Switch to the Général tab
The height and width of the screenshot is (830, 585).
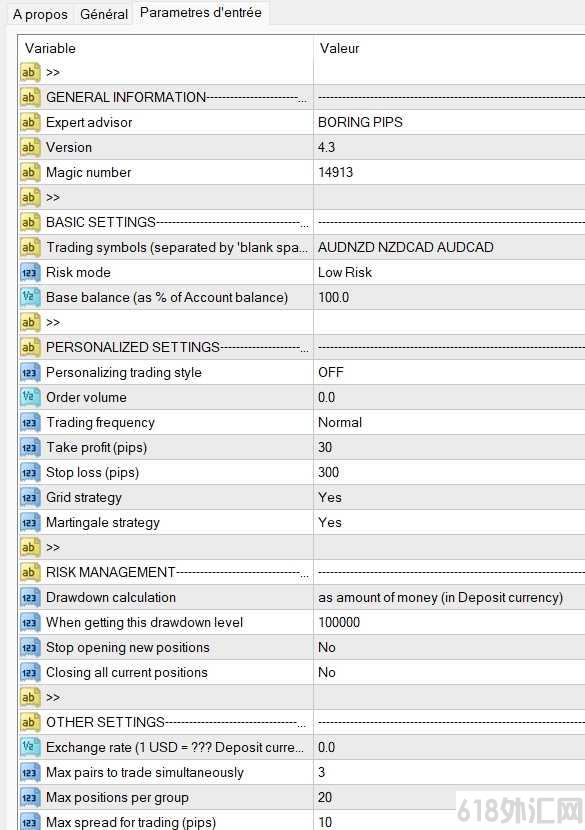(104, 14)
